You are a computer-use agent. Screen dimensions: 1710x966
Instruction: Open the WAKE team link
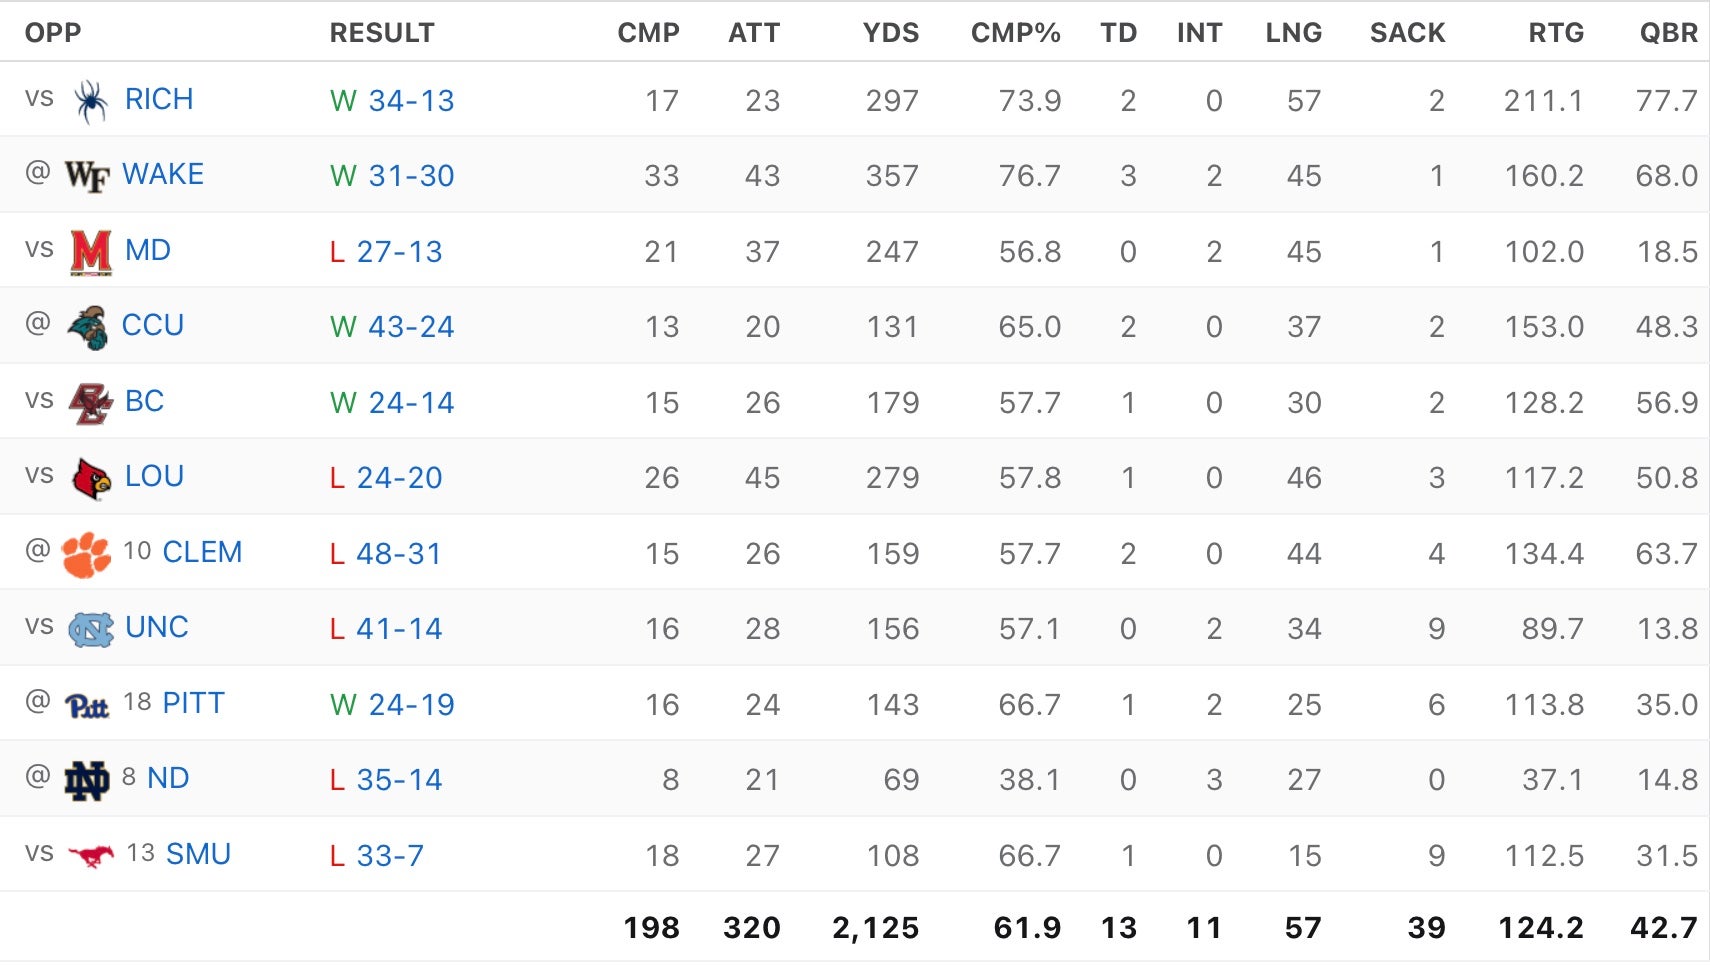(163, 175)
